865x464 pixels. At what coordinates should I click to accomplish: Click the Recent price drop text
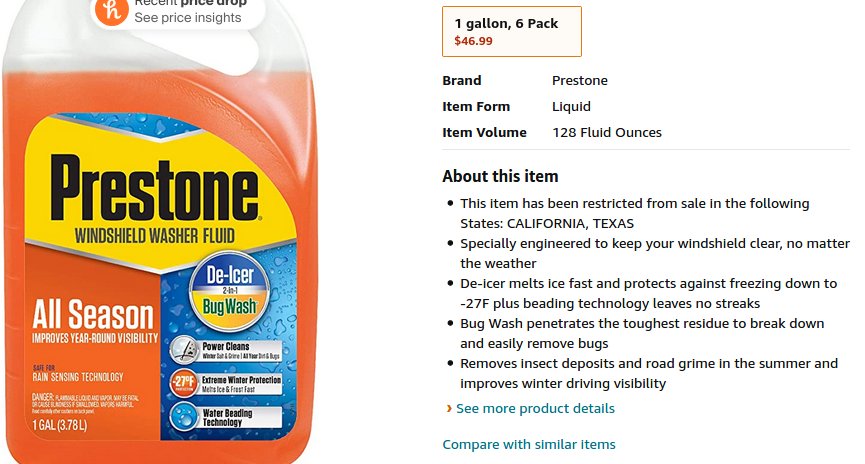pos(191,3)
